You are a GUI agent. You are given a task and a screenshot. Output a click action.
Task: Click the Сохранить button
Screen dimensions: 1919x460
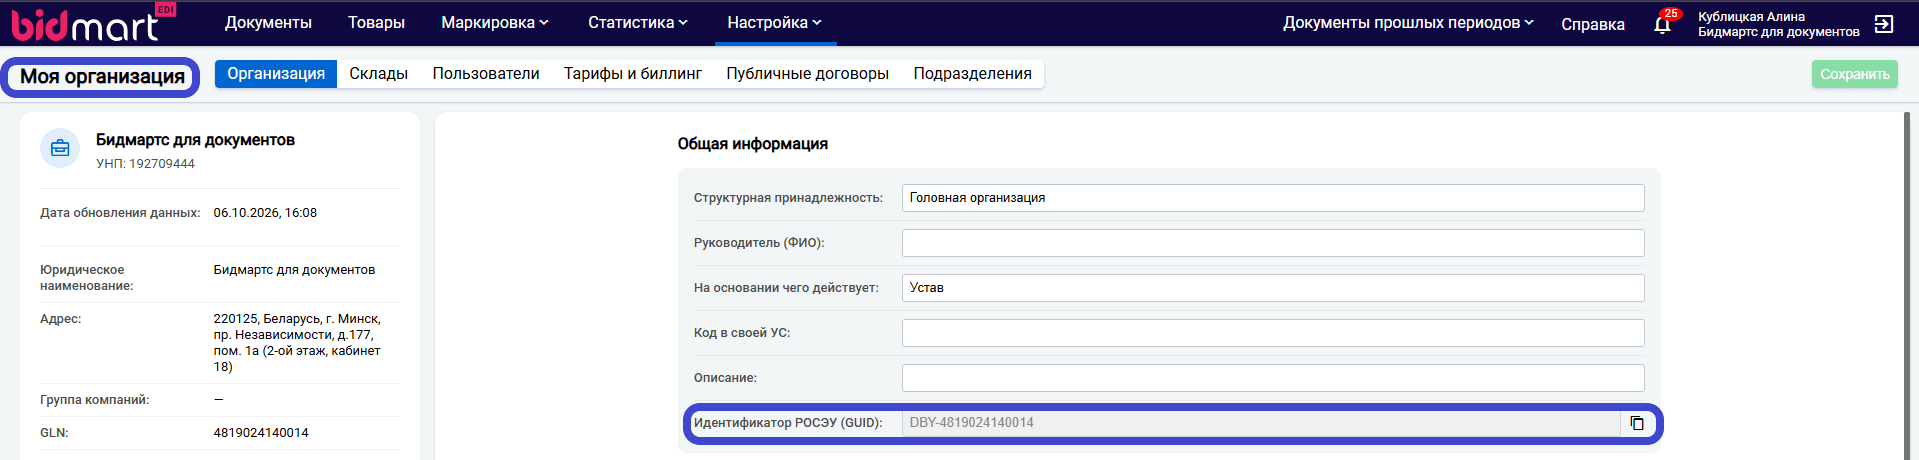coord(1855,74)
